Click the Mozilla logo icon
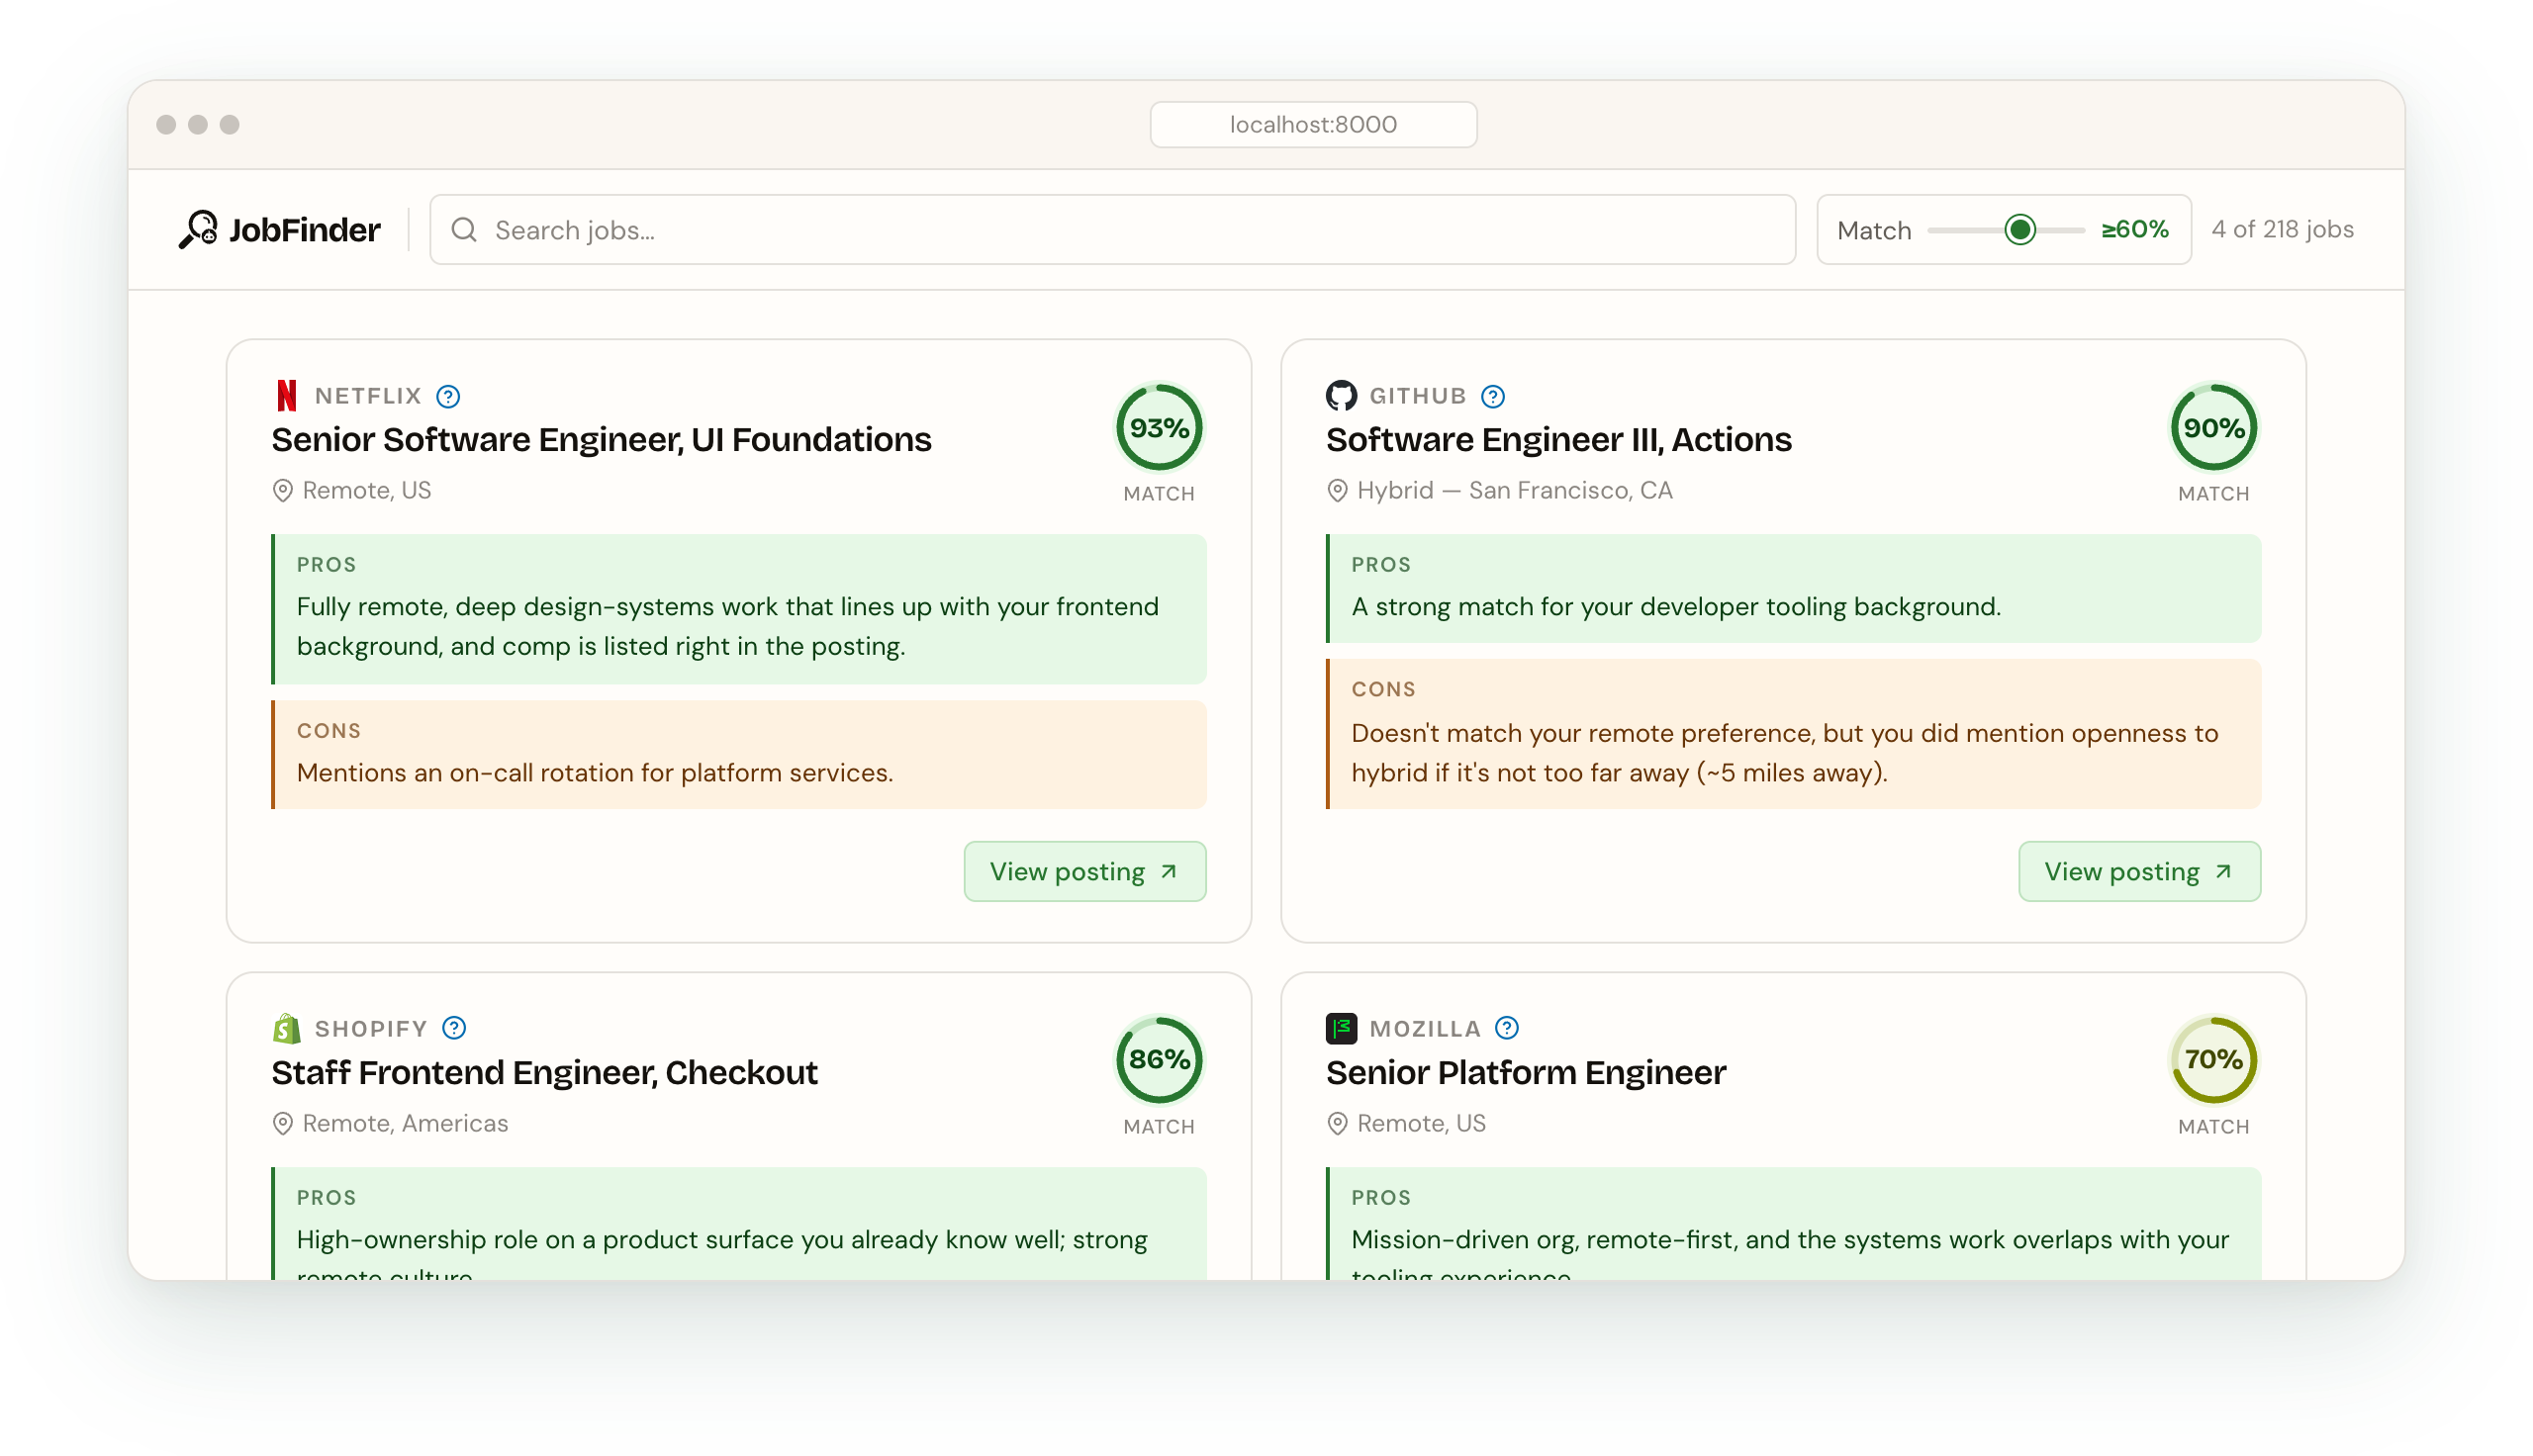2533x1456 pixels. point(1341,1028)
